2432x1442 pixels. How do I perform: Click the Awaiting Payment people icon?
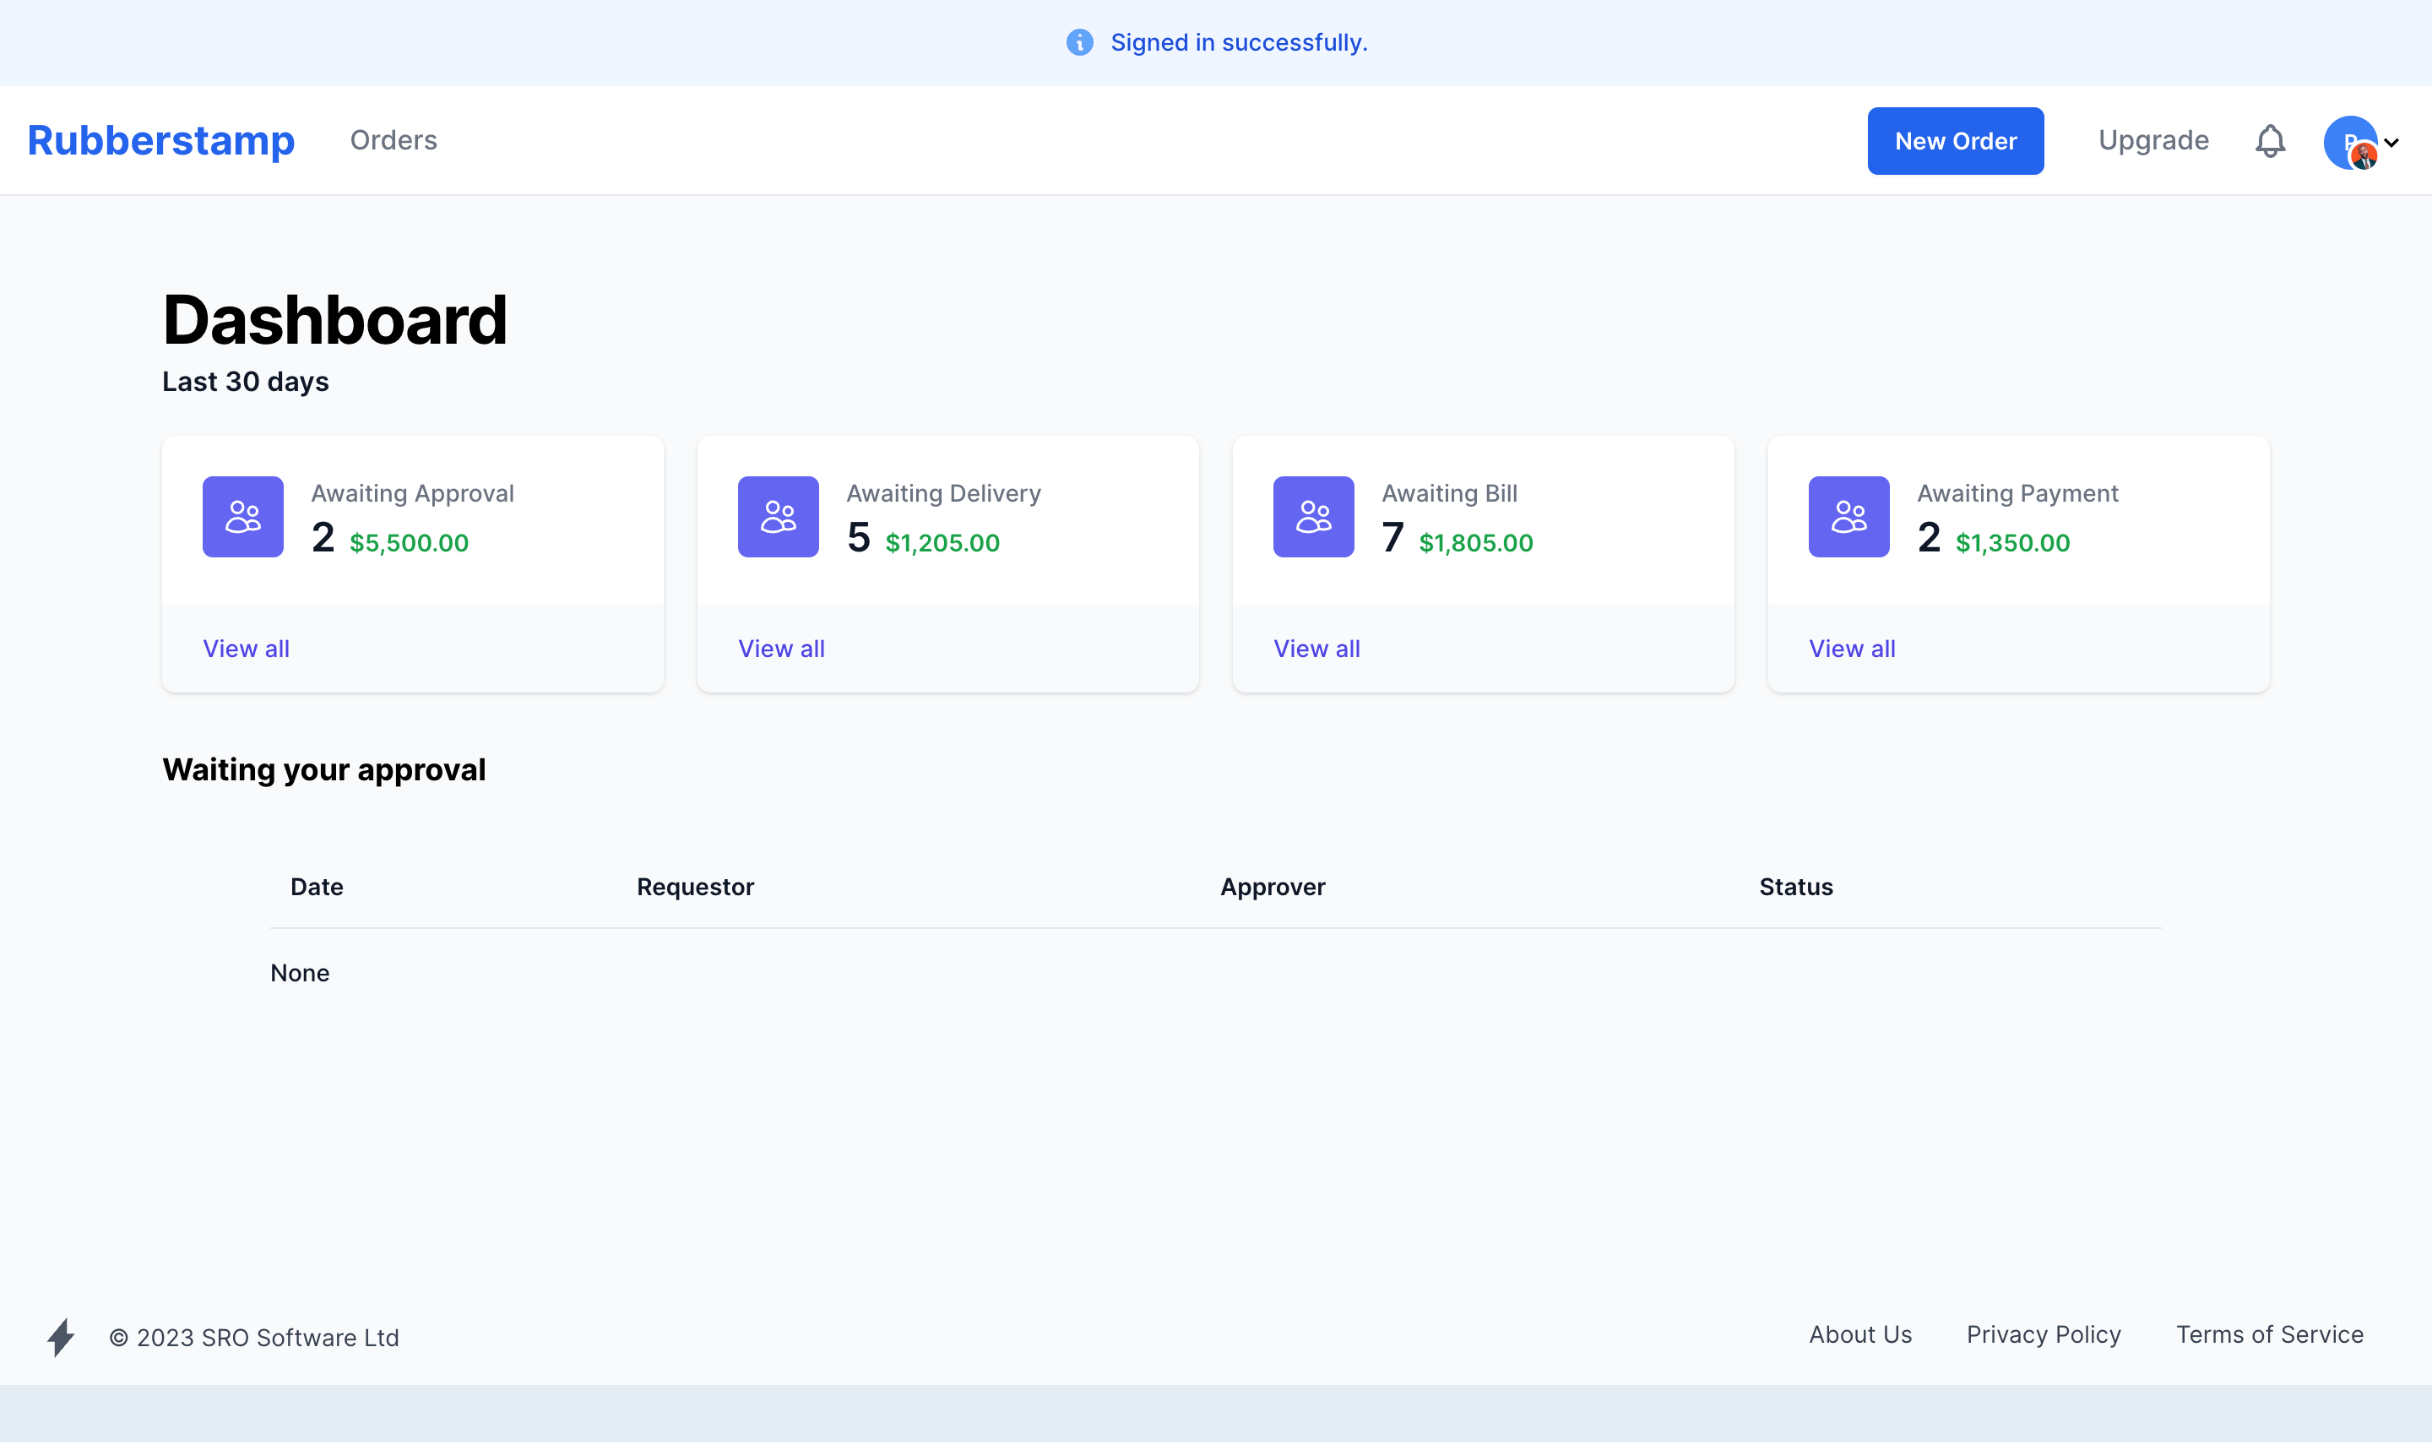pos(1848,516)
